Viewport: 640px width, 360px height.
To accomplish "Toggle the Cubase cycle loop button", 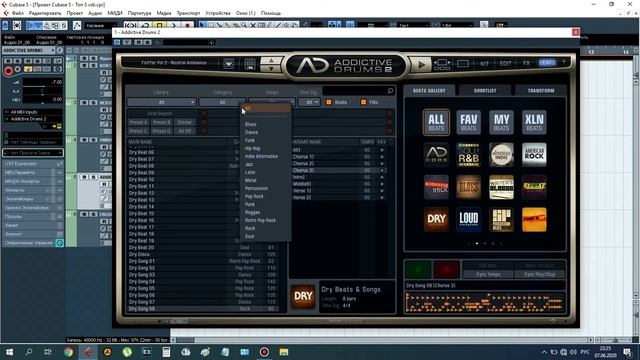I will [x=146, y=25].
